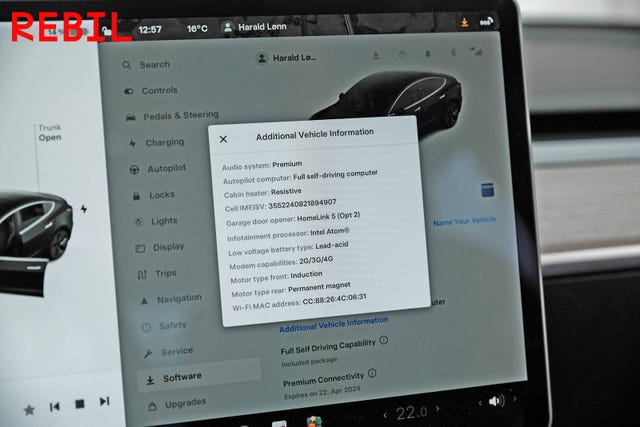The height and width of the screenshot is (427, 640).
Task: Open the Safety settings menu
Action: (x=164, y=326)
